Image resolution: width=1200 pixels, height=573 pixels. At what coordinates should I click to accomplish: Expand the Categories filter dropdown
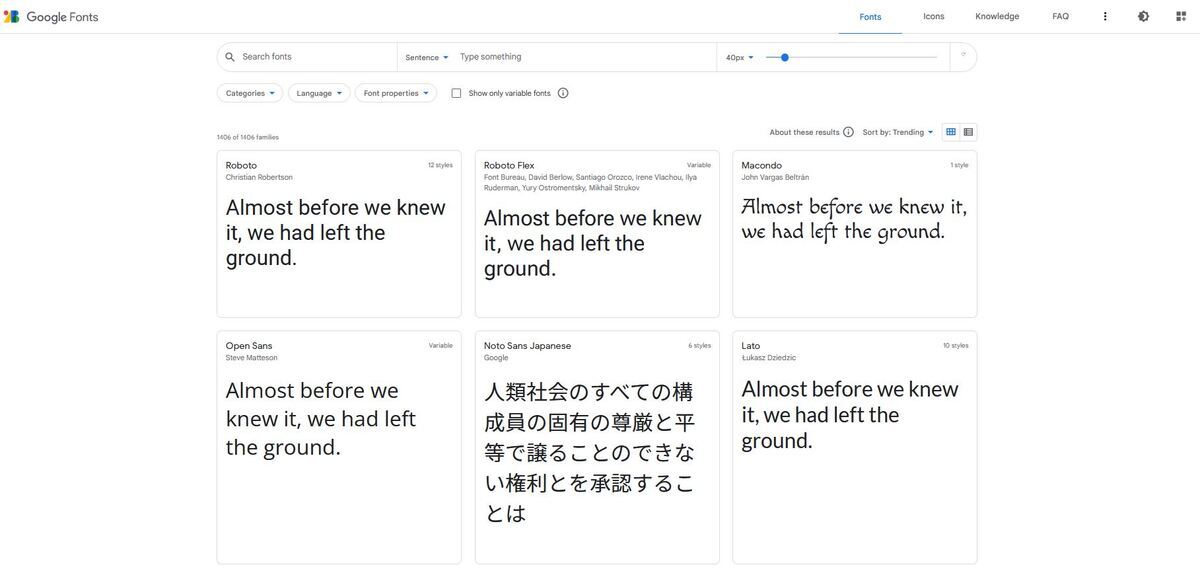coord(250,93)
